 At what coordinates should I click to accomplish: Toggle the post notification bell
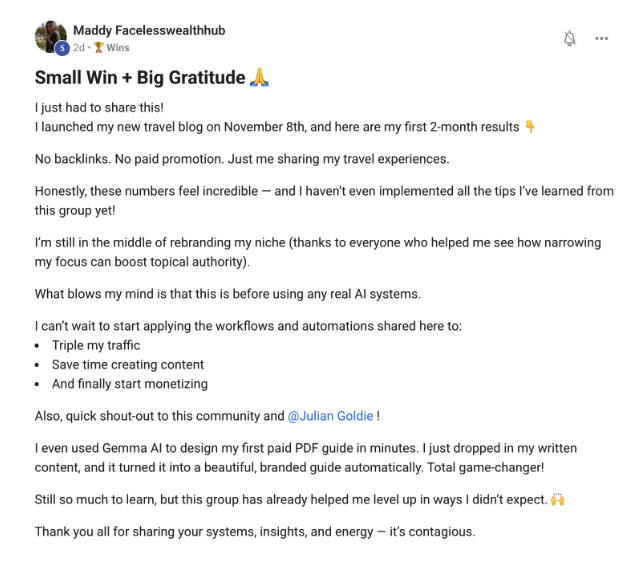[x=570, y=39]
